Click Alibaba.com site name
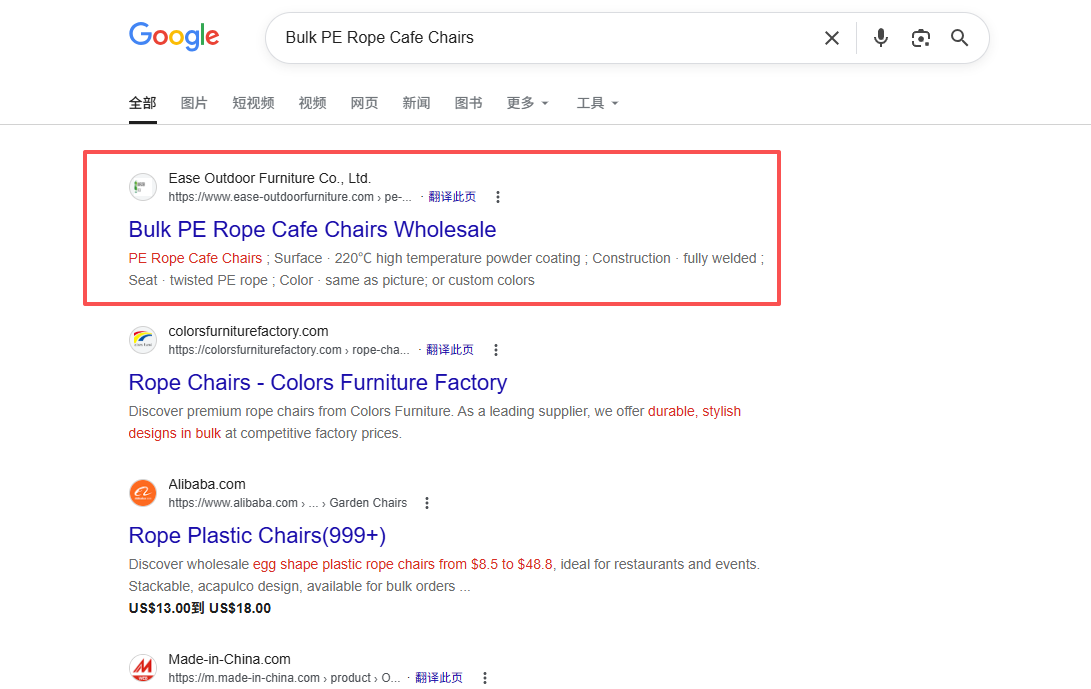1091x689 pixels. 207,484
